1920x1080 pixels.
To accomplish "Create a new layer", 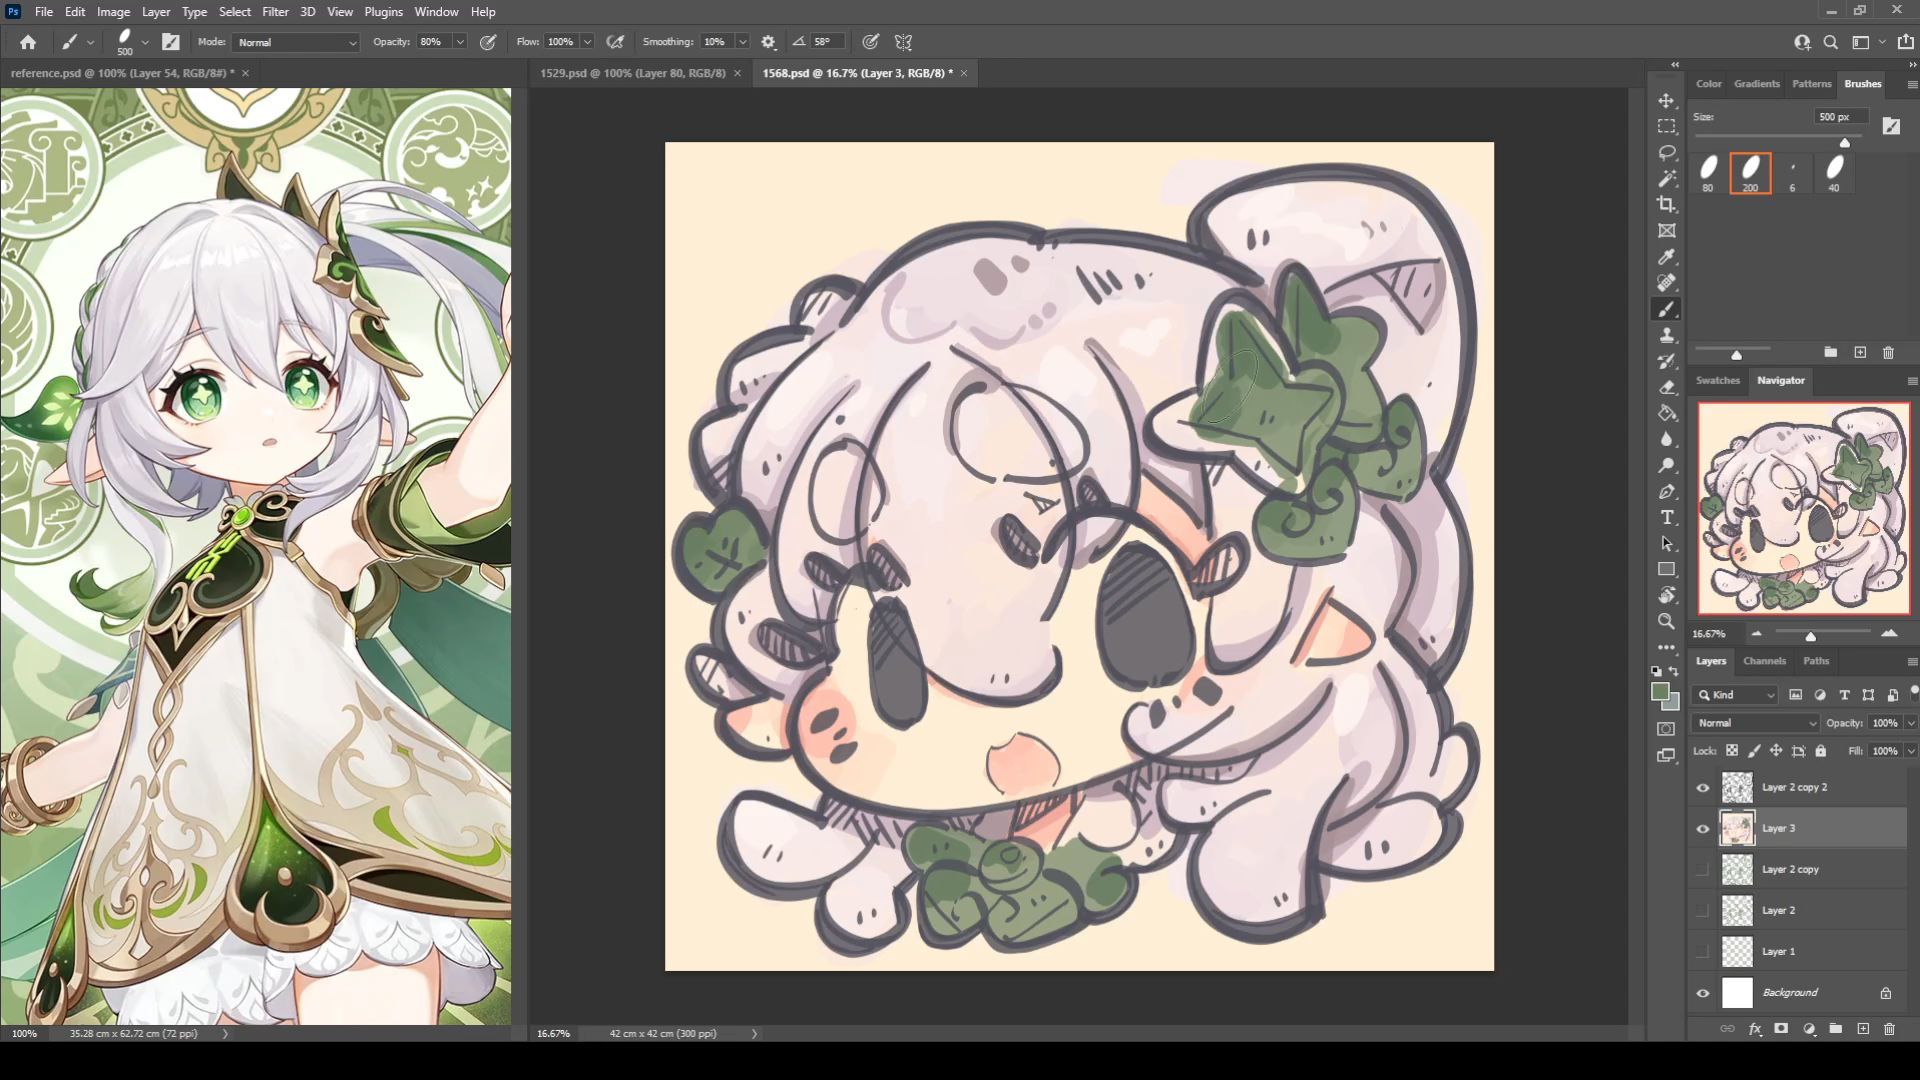I will 1863,1029.
